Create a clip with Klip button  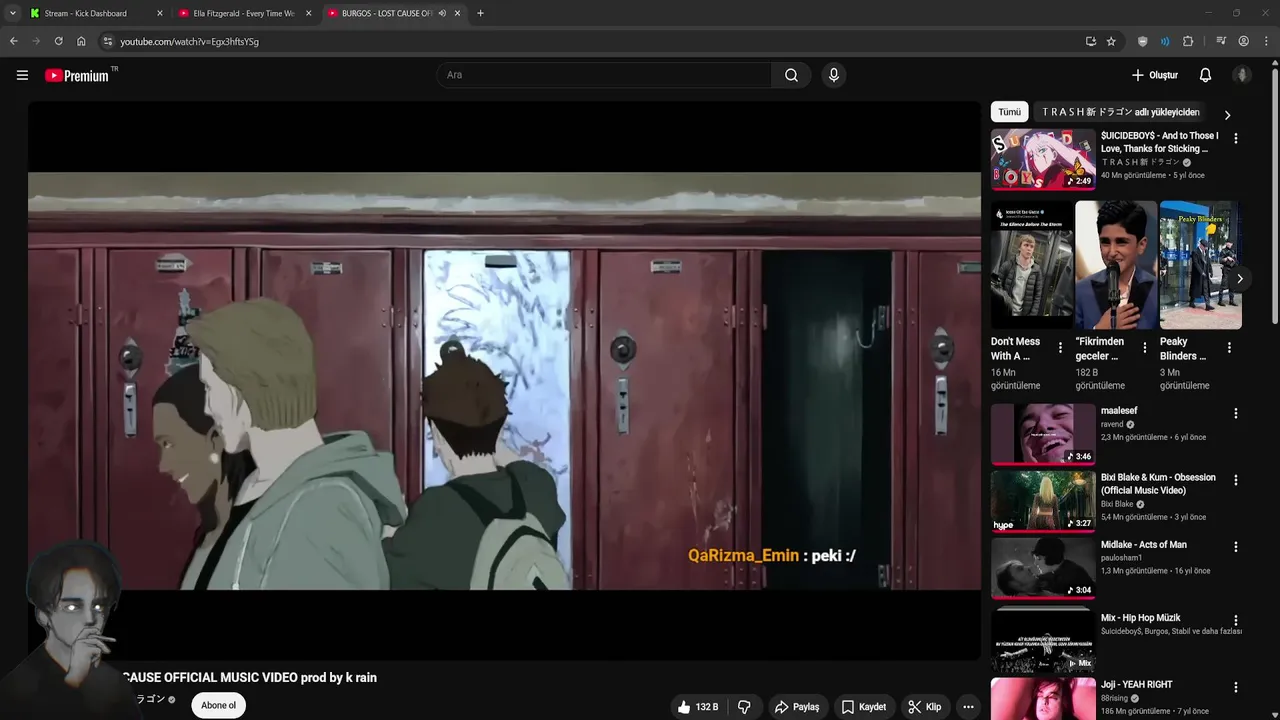coord(924,707)
